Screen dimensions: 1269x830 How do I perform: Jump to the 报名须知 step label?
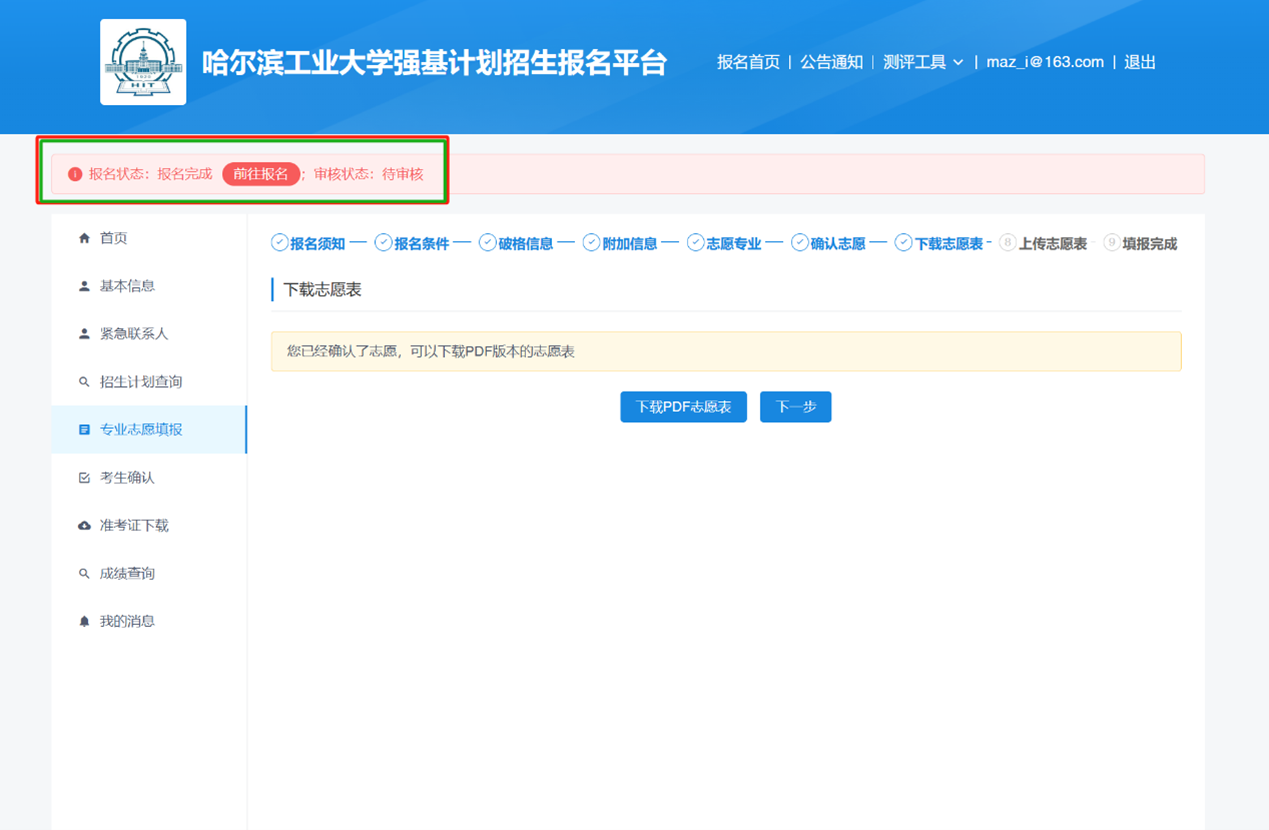[318, 244]
